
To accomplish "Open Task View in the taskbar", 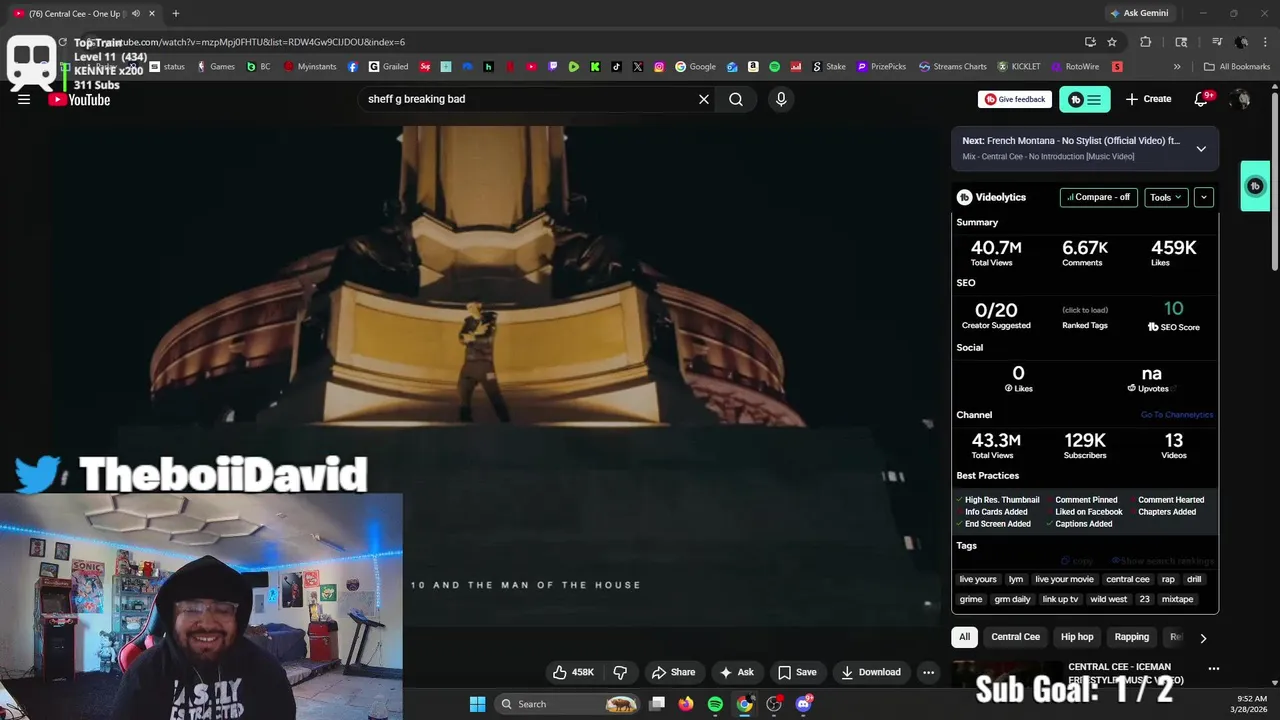I will pyautogui.click(x=656, y=704).
